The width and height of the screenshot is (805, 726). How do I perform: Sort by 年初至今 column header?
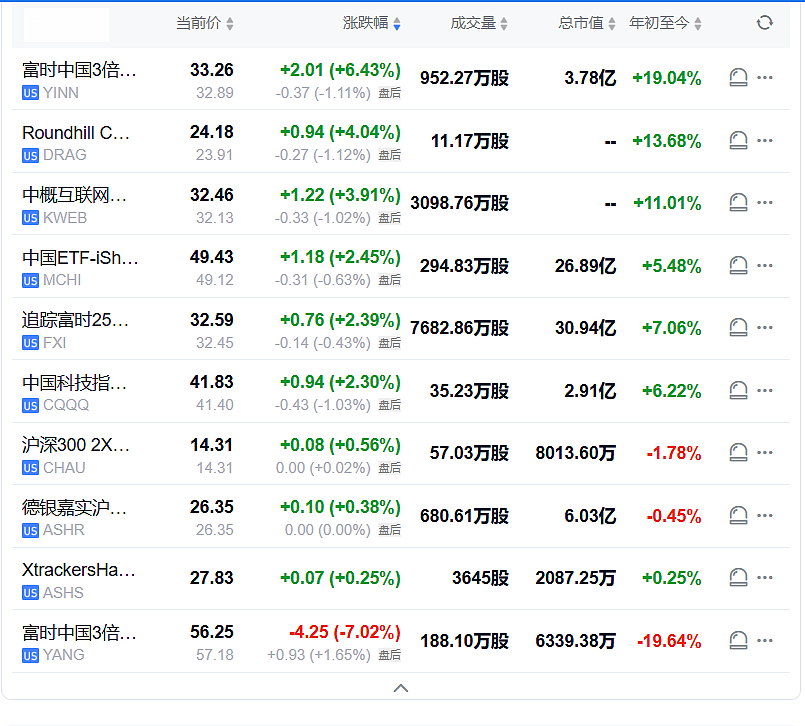point(665,23)
